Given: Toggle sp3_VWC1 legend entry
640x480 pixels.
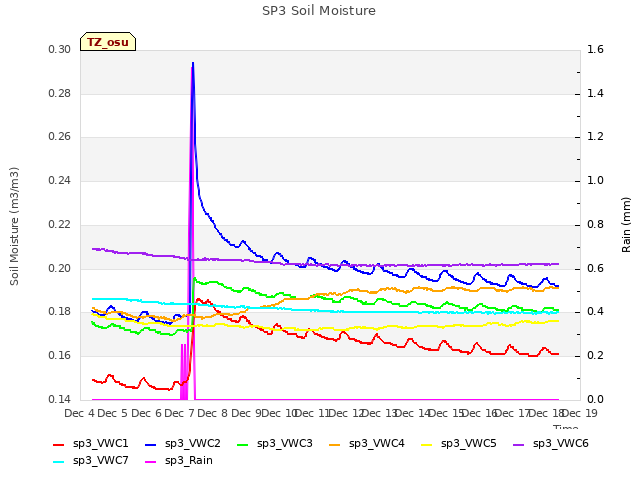Looking at the screenshot, I should coord(91,444).
